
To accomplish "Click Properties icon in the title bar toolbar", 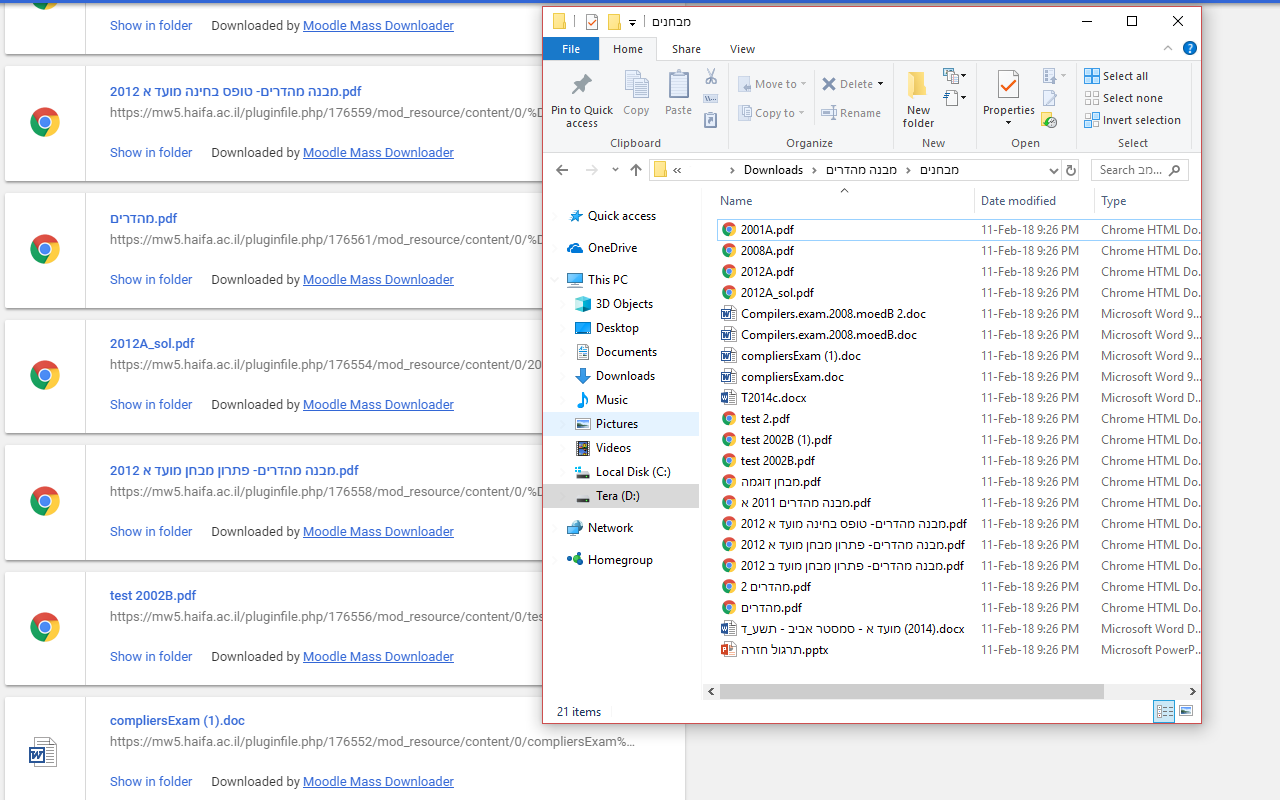I will (x=592, y=21).
